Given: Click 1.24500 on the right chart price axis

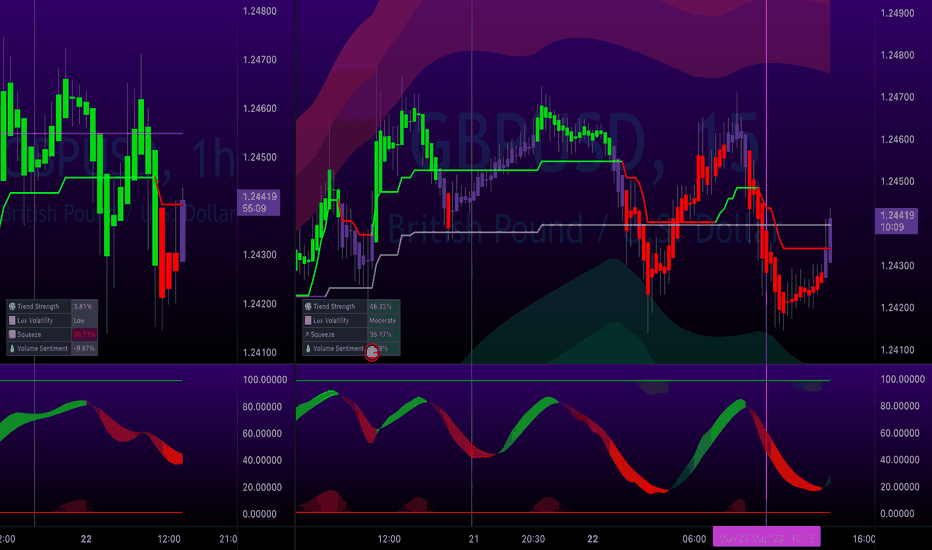Looking at the screenshot, I should tap(898, 181).
